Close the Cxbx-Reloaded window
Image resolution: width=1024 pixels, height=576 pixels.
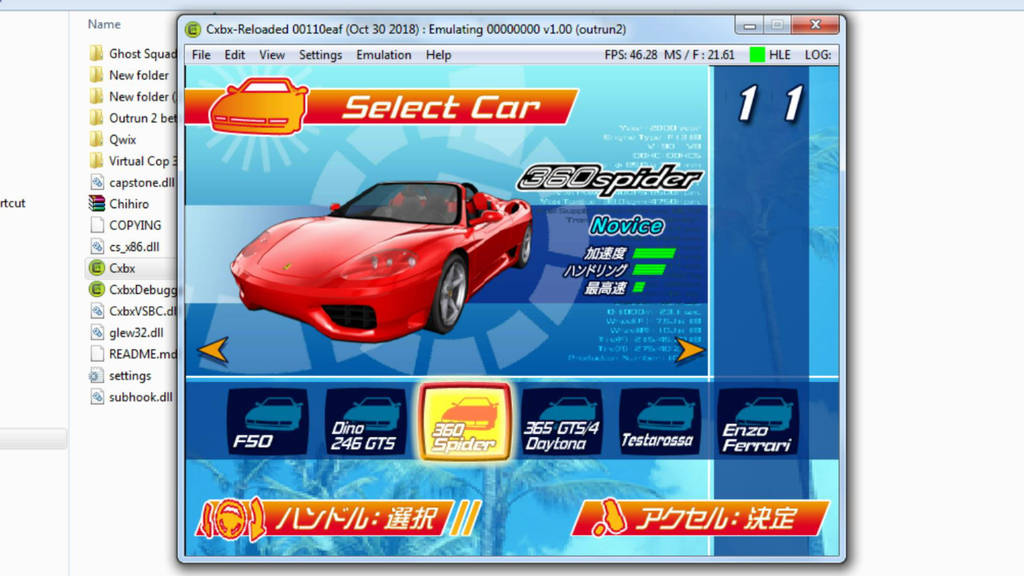point(815,25)
